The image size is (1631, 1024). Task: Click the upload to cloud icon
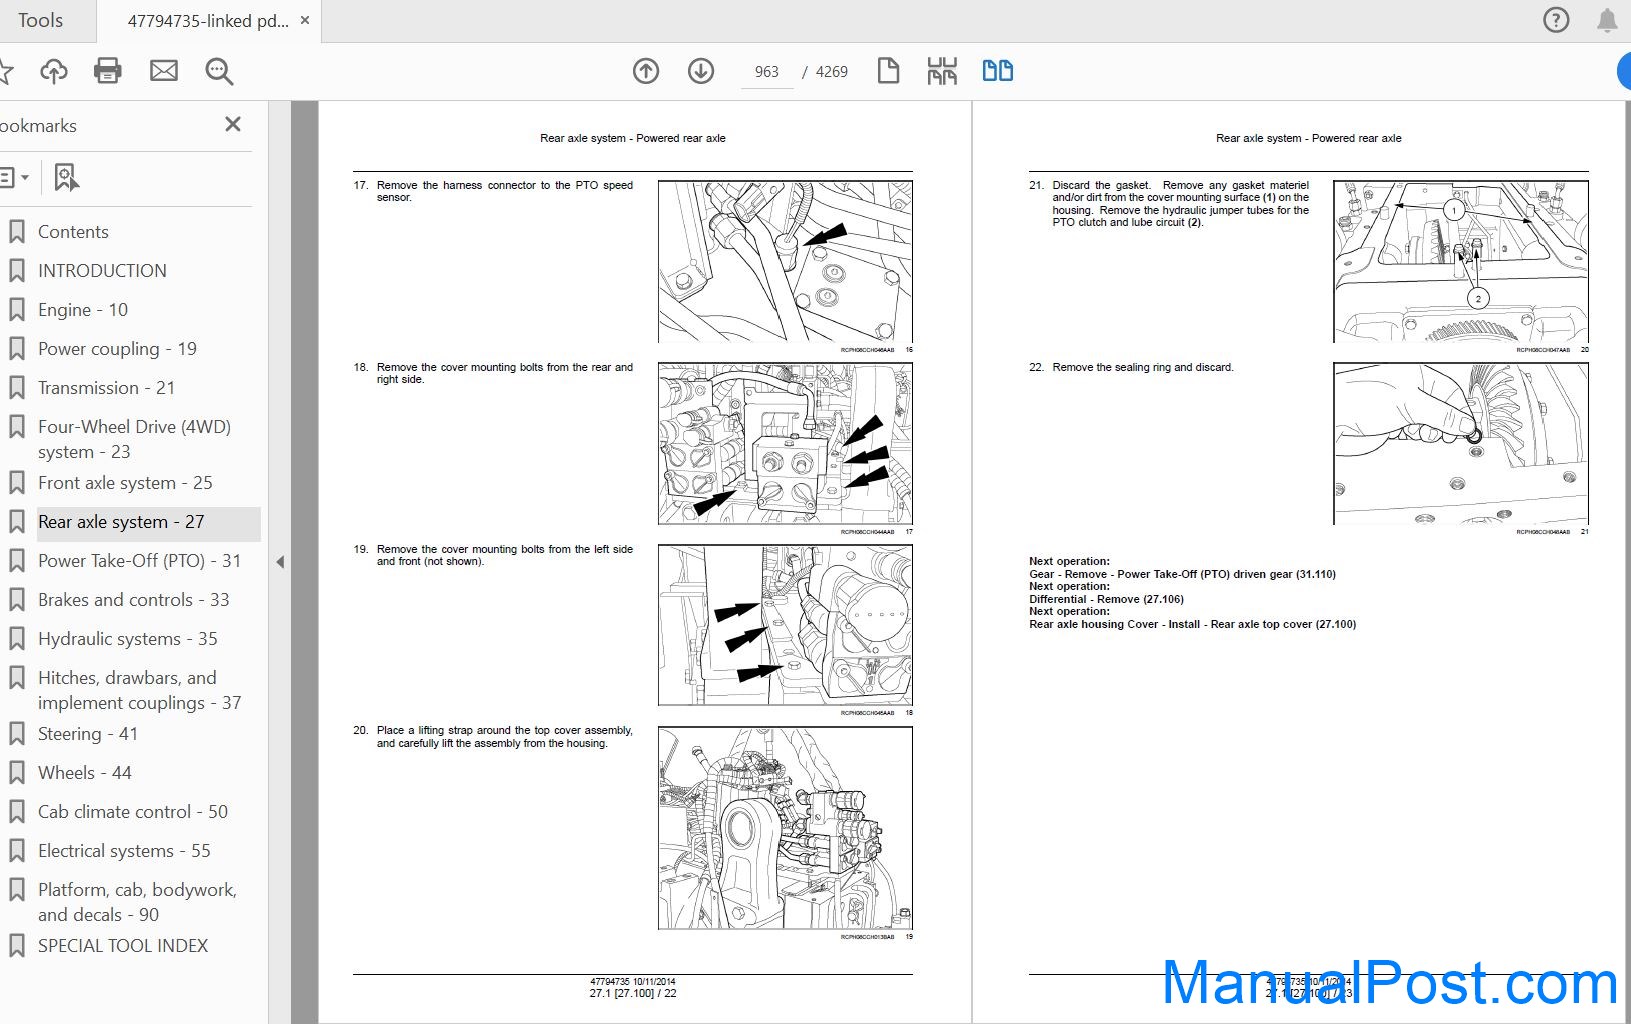pos(54,71)
